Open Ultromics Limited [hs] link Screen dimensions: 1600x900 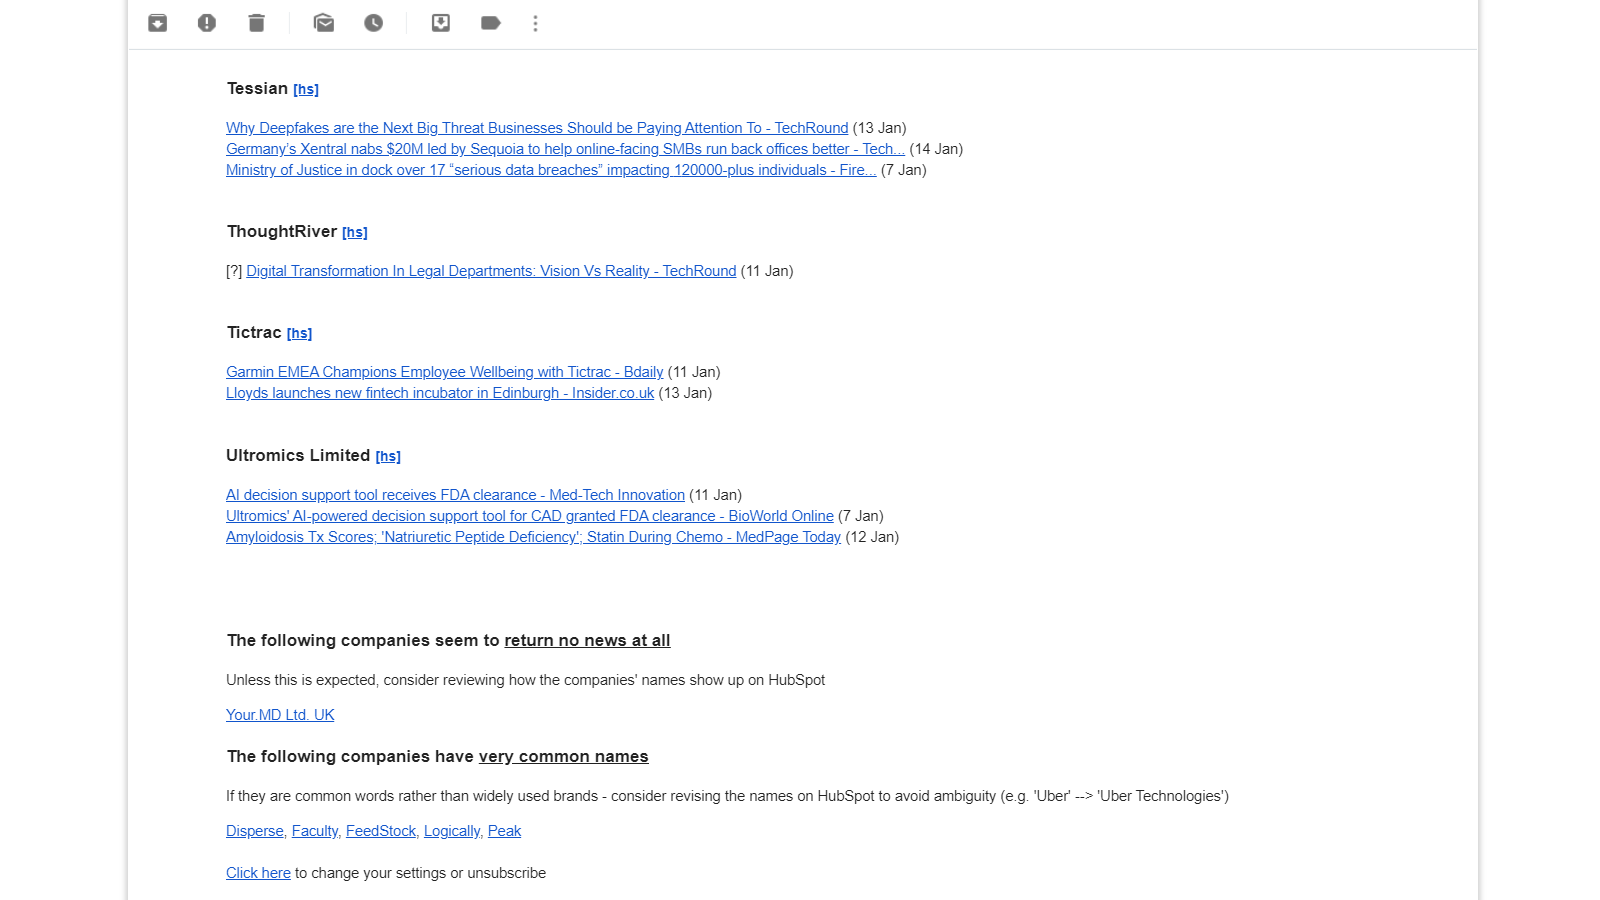(x=388, y=457)
